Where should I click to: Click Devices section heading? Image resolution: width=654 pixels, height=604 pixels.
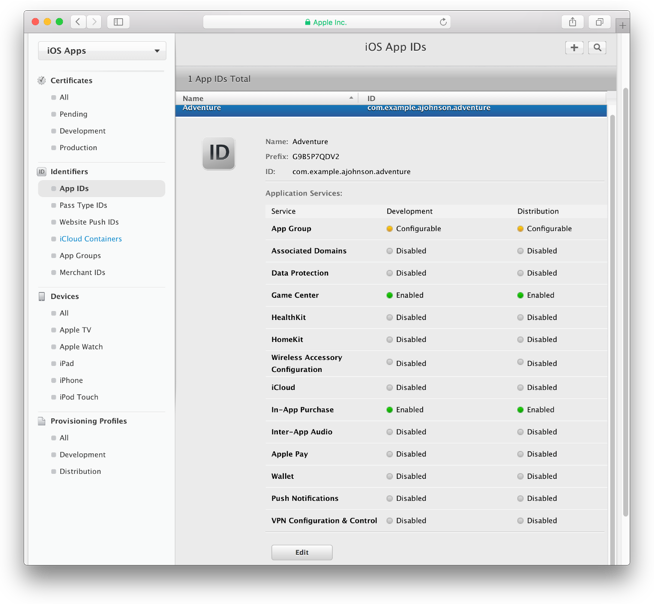tap(65, 296)
